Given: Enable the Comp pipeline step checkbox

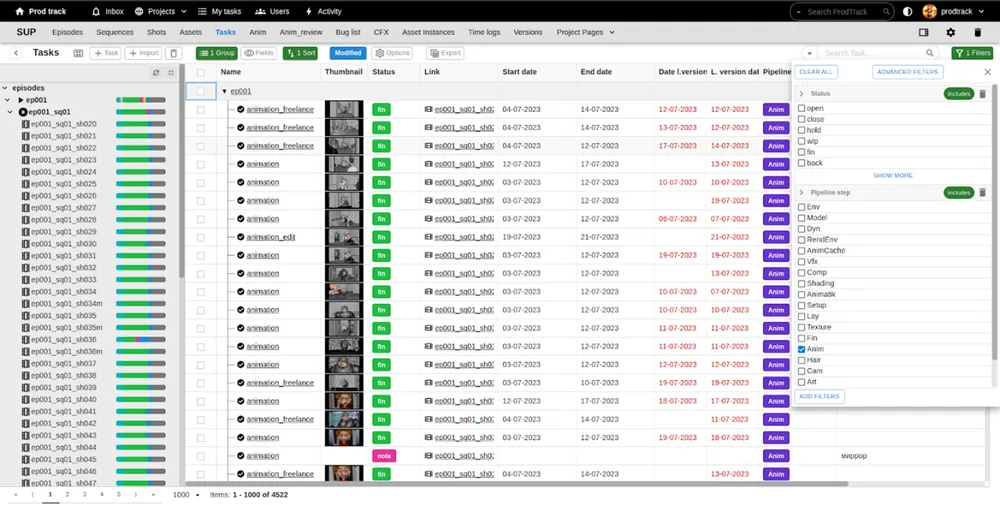Looking at the screenshot, I should point(802,272).
